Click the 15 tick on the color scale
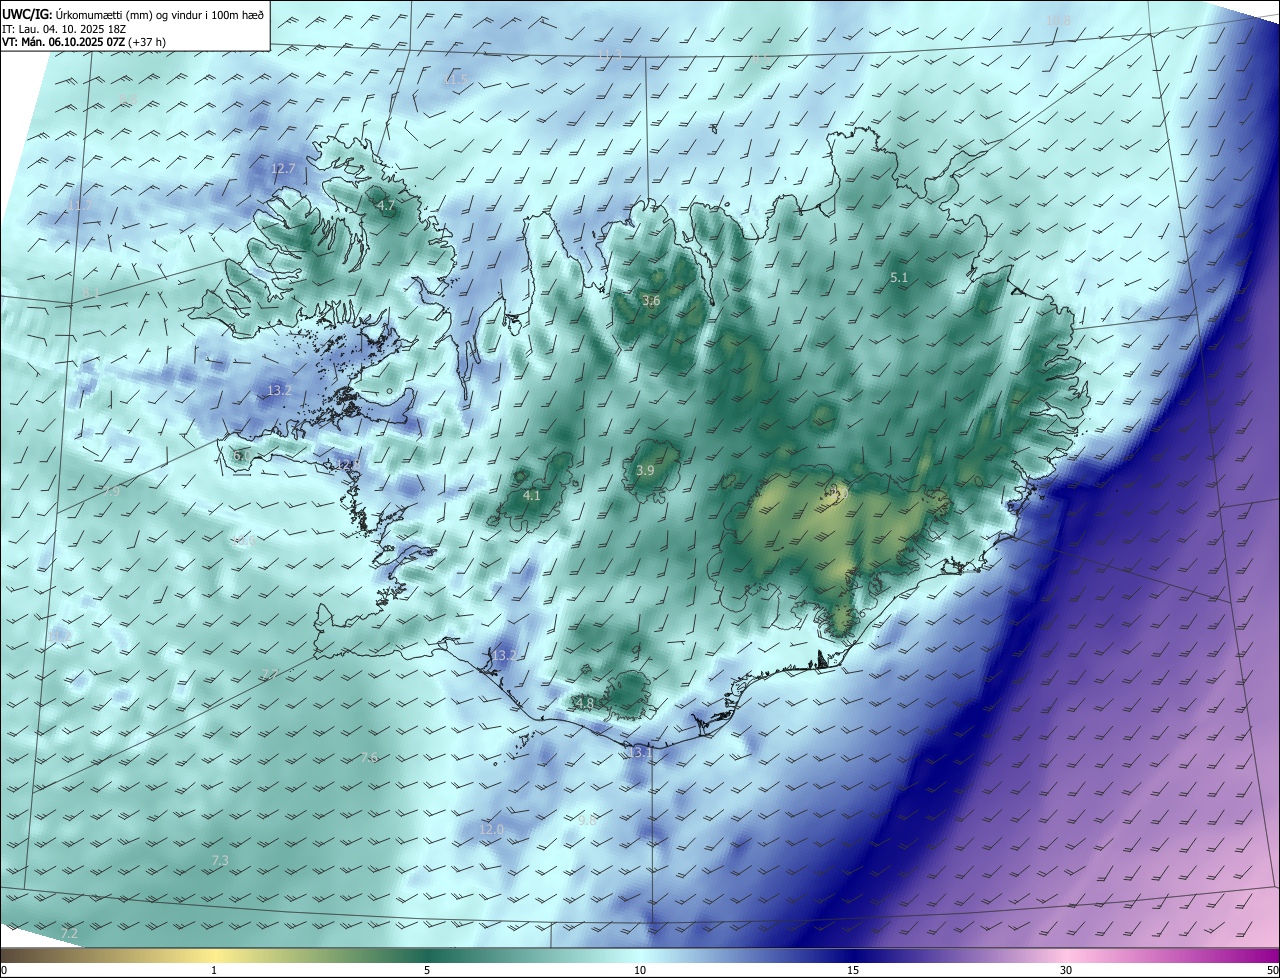 coord(853,970)
